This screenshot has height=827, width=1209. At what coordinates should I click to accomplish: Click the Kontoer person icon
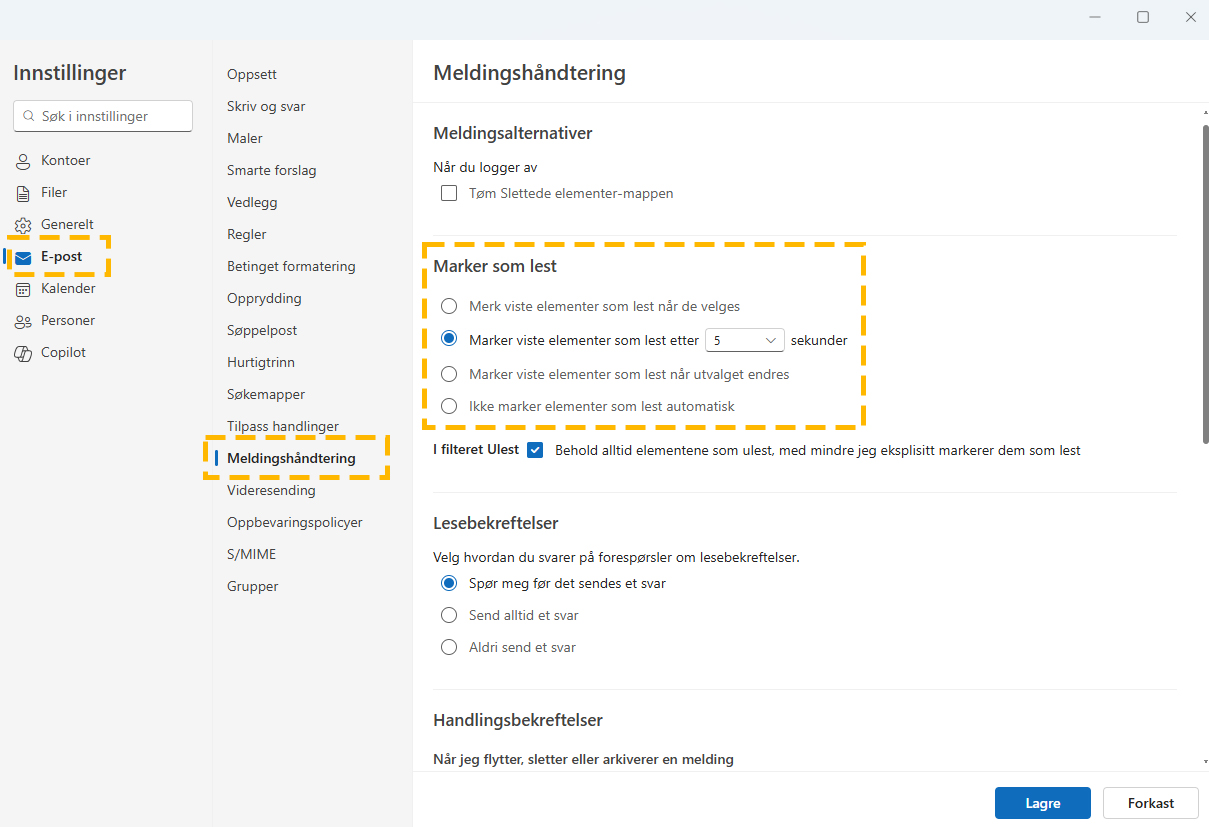[x=23, y=161]
